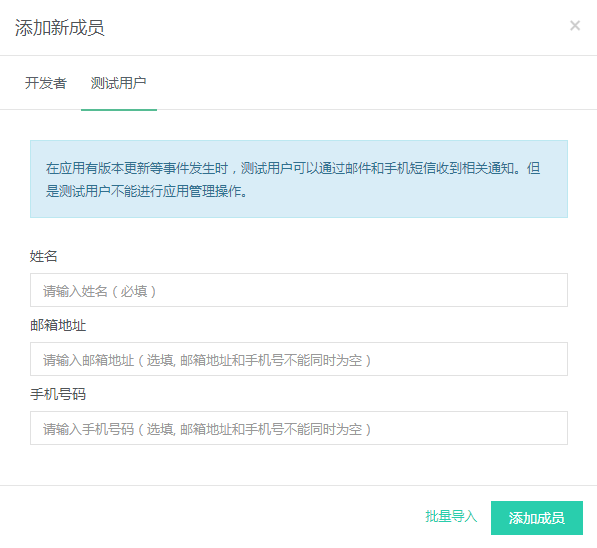Activate the 手机号码 input field
597x548 pixels.
click(x=299, y=428)
